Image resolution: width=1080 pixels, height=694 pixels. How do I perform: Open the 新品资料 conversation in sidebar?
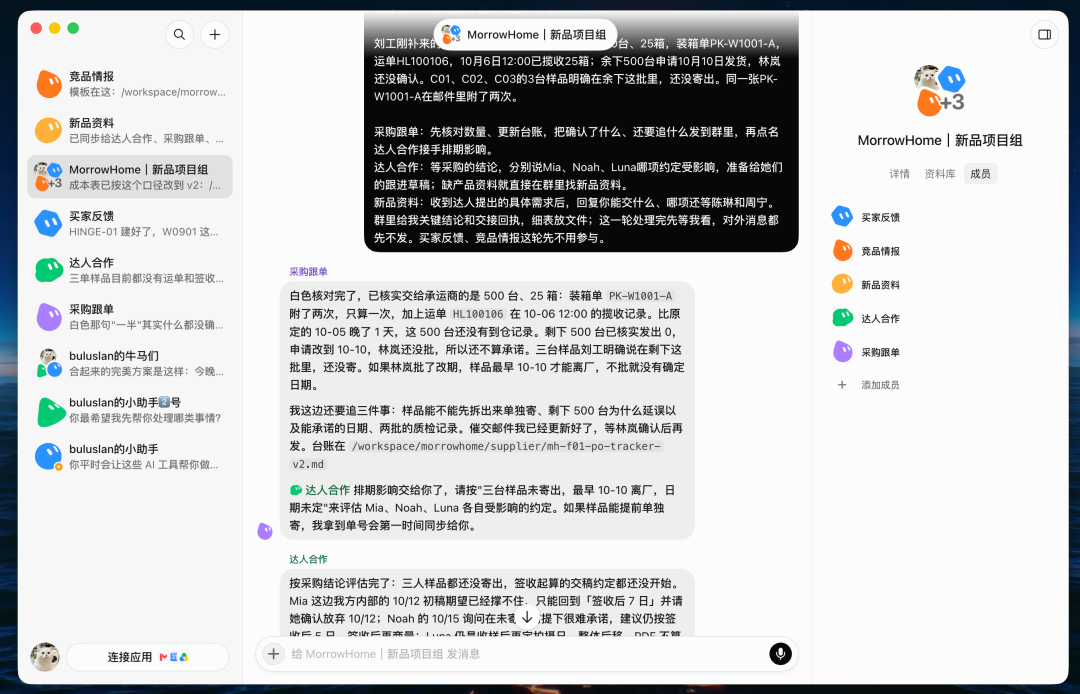(x=130, y=130)
